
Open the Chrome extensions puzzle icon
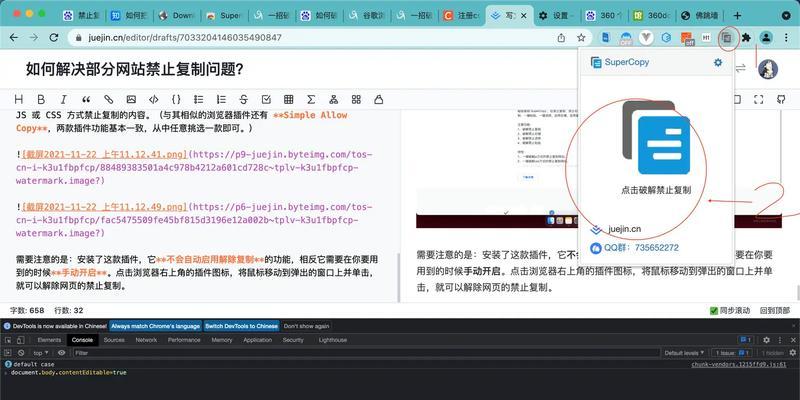[x=746, y=38]
